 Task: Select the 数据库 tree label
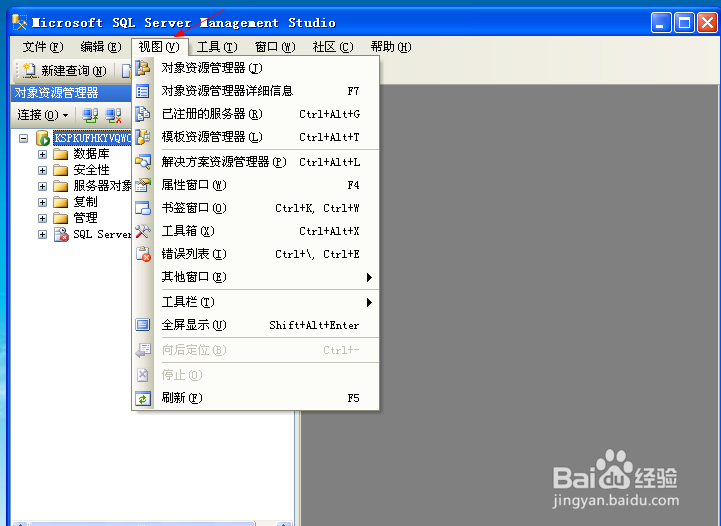click(92, 154)
